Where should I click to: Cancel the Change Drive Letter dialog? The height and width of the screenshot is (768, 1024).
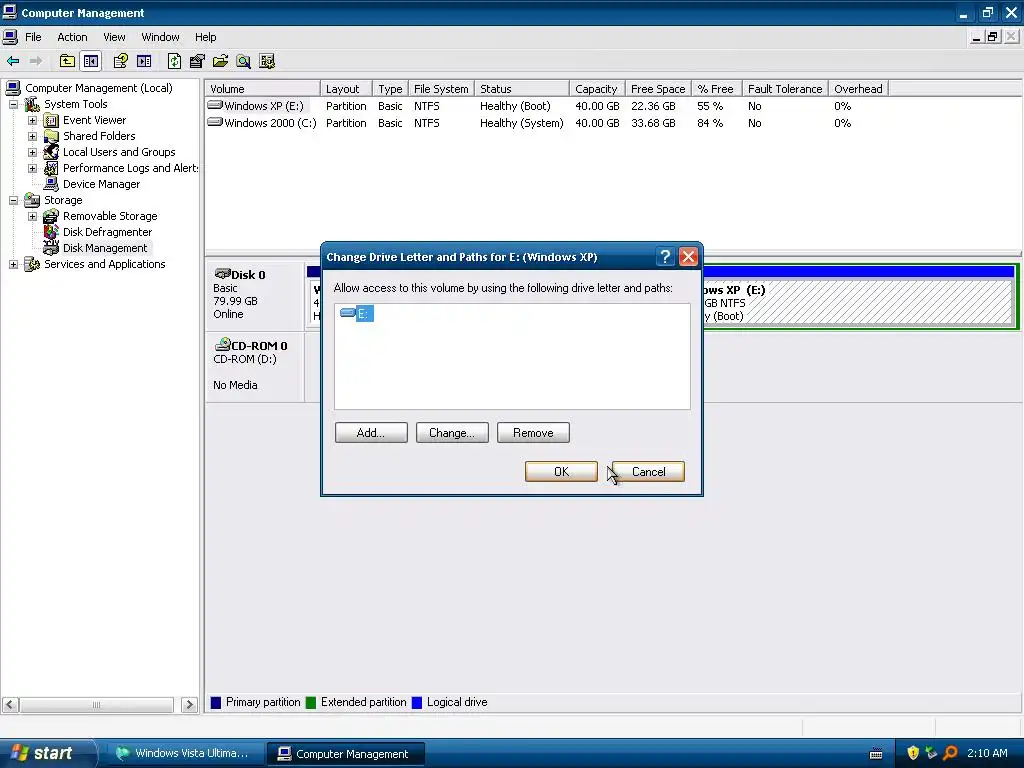point(648,472)
